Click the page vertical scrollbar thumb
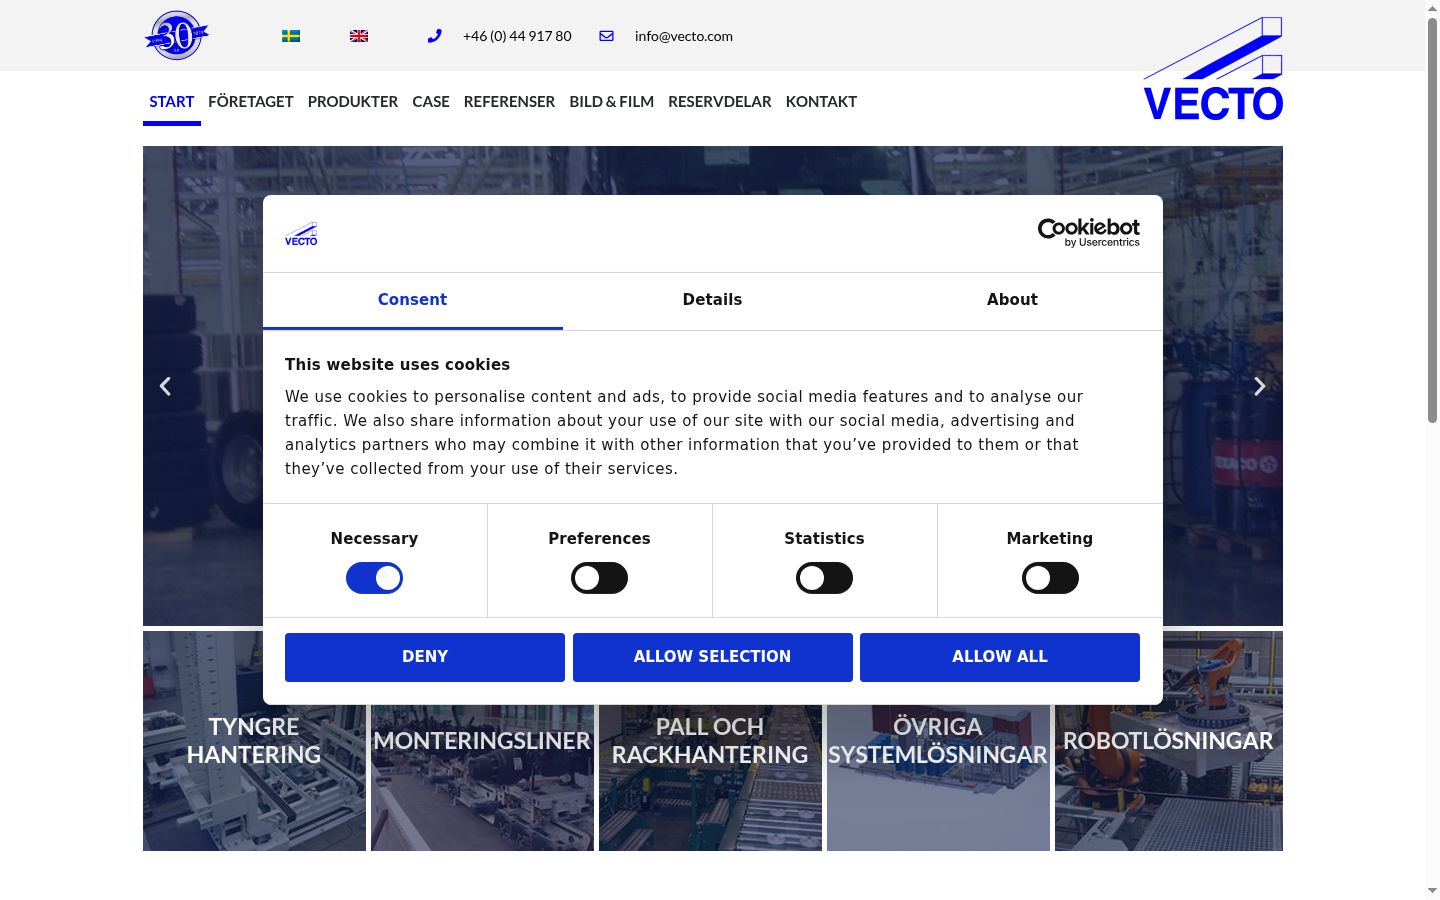This screenshot has width=1440, height=900. click(x=1432, y=220)
